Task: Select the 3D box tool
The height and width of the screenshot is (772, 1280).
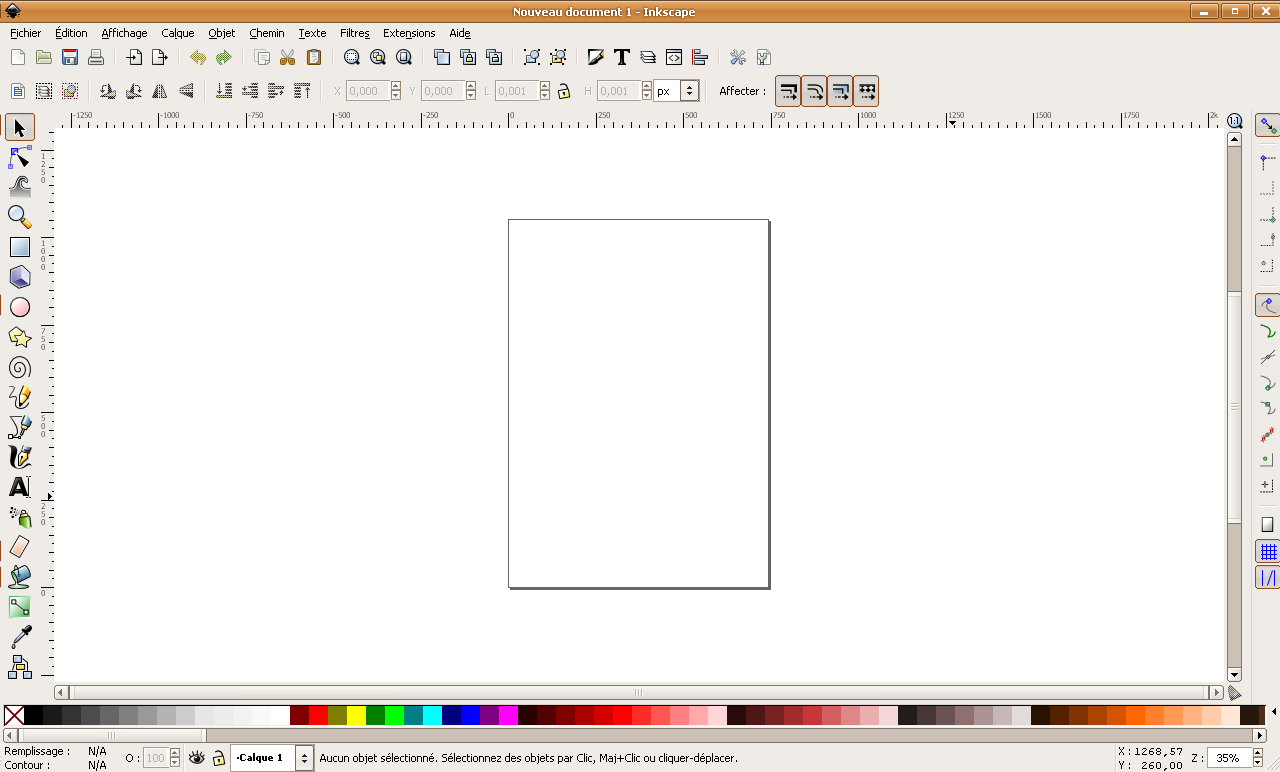Action: pos(19,277)
